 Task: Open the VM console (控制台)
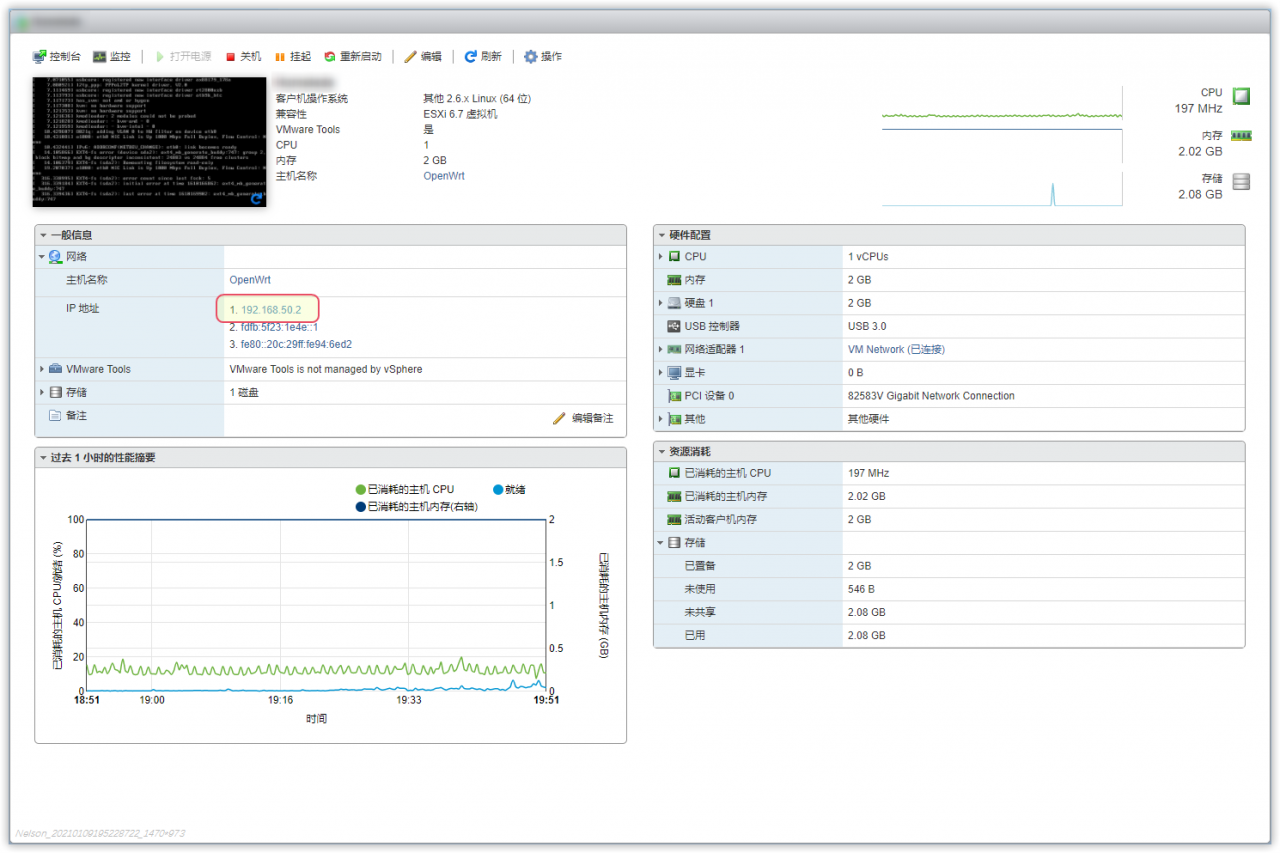[x=57, y=57]
